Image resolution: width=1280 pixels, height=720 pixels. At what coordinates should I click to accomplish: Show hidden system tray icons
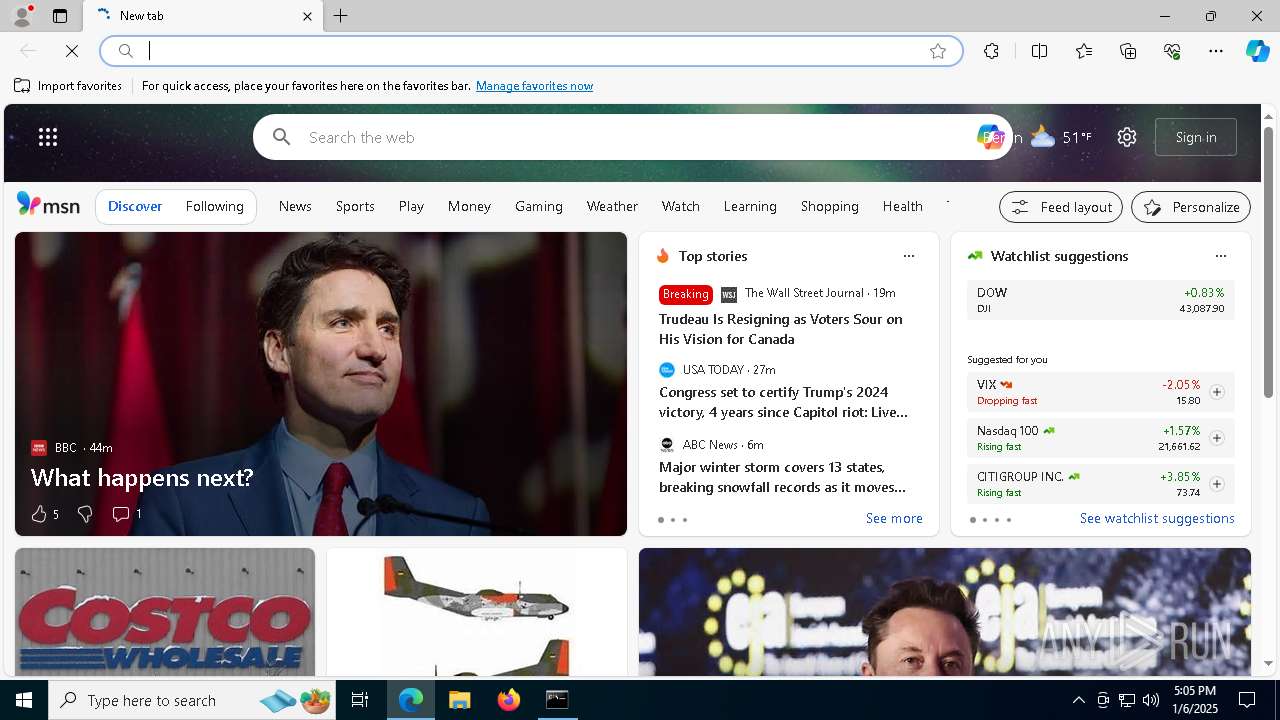click(x=1078, y=700)
